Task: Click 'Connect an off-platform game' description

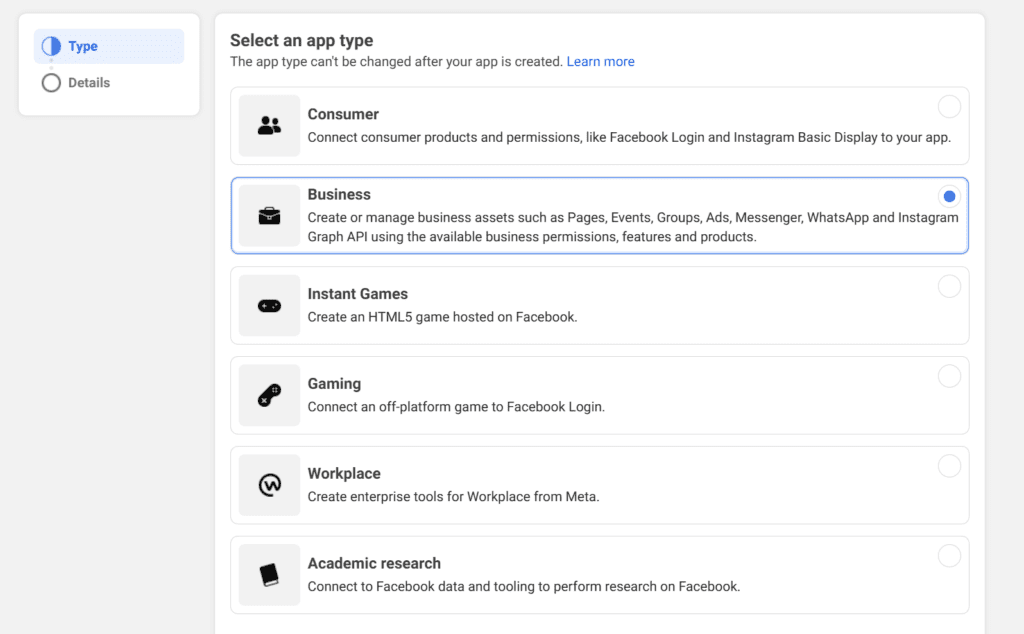Action: coord(456,407)
